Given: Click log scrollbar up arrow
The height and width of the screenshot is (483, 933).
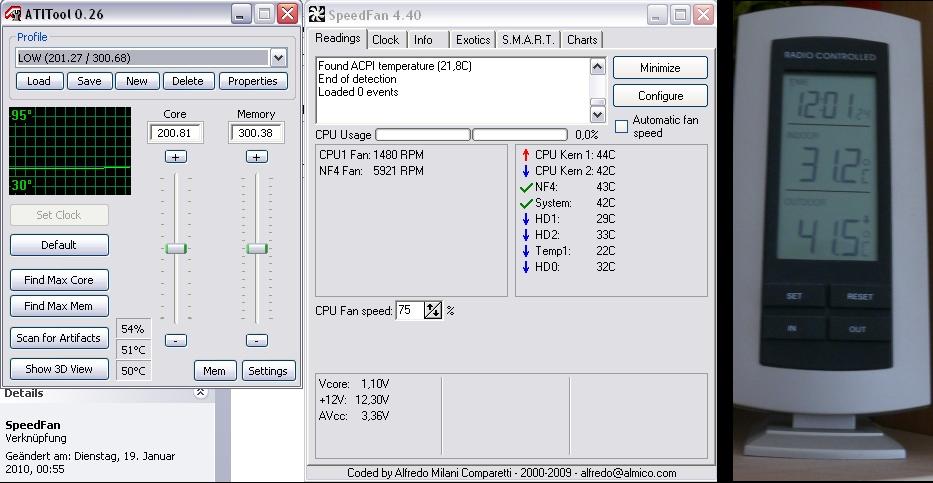Looking at the screenshot, I should [x=597, y=66].
